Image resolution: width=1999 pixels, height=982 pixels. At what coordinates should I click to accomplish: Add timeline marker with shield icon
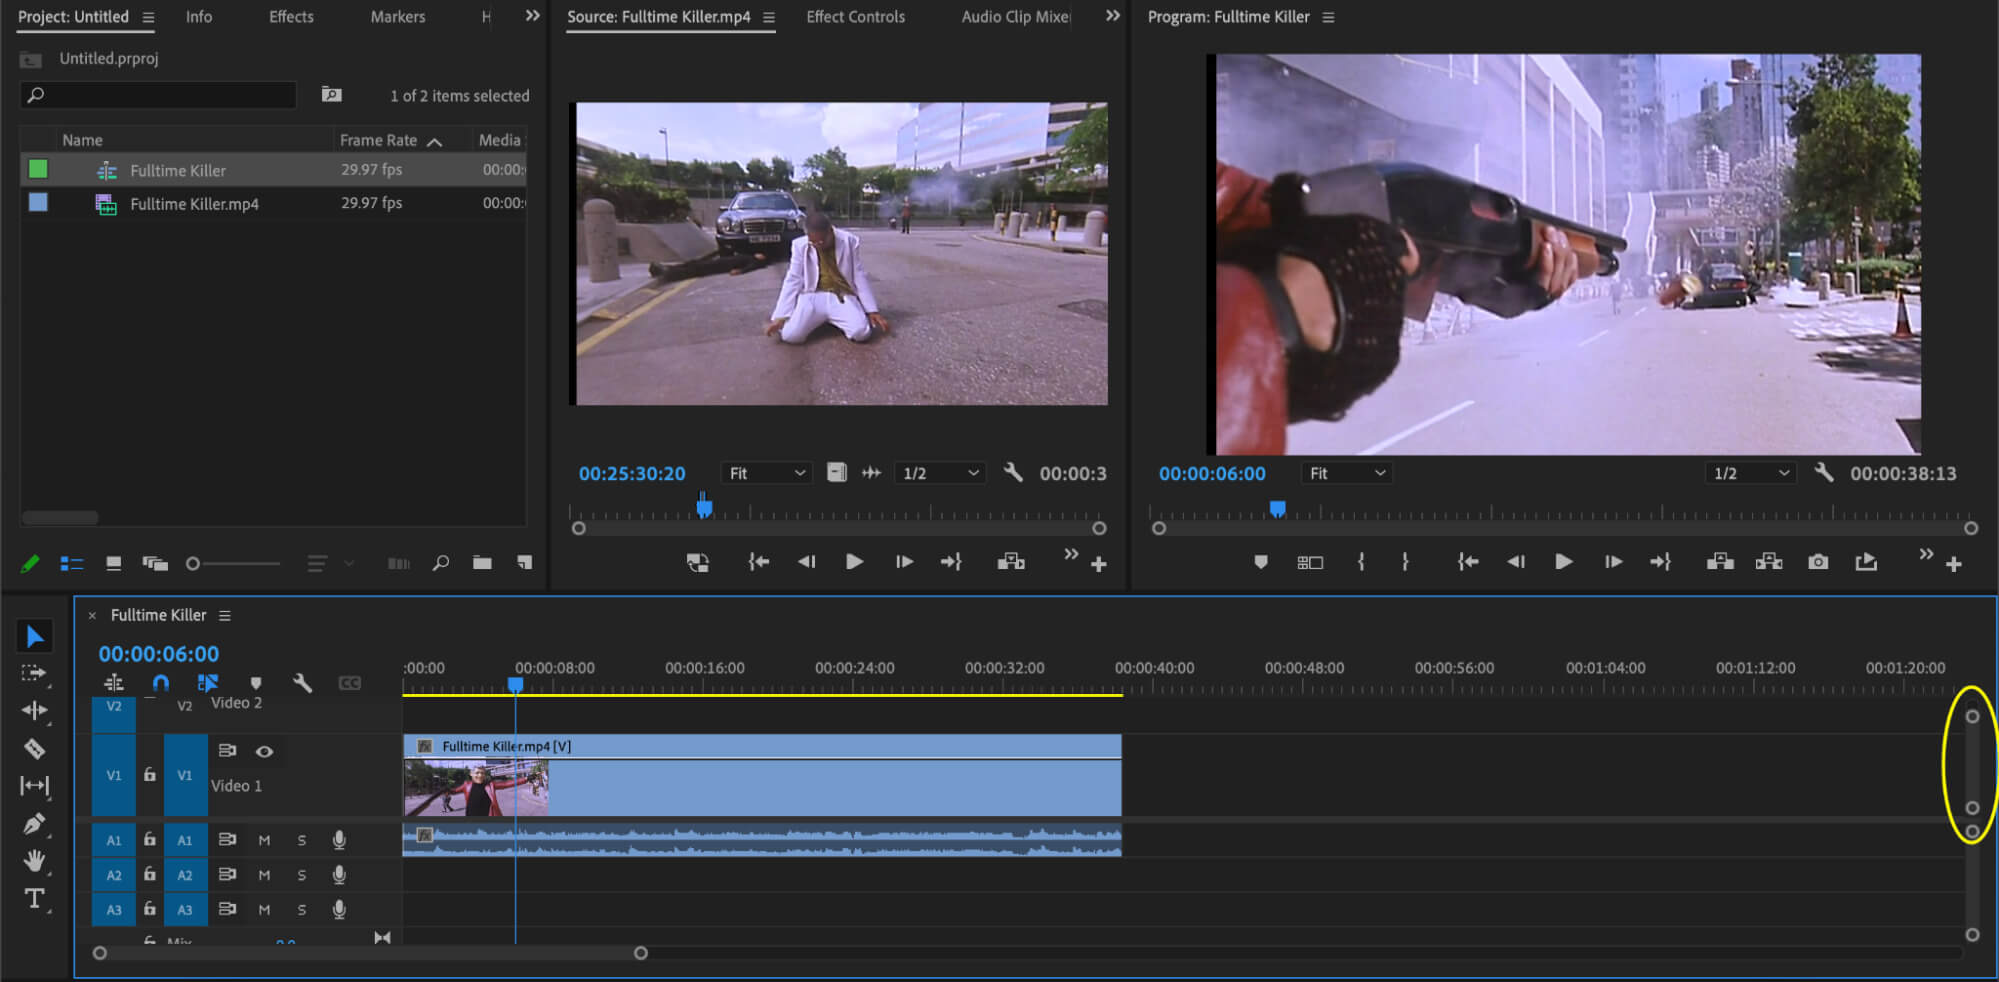(x=256, y=683)
